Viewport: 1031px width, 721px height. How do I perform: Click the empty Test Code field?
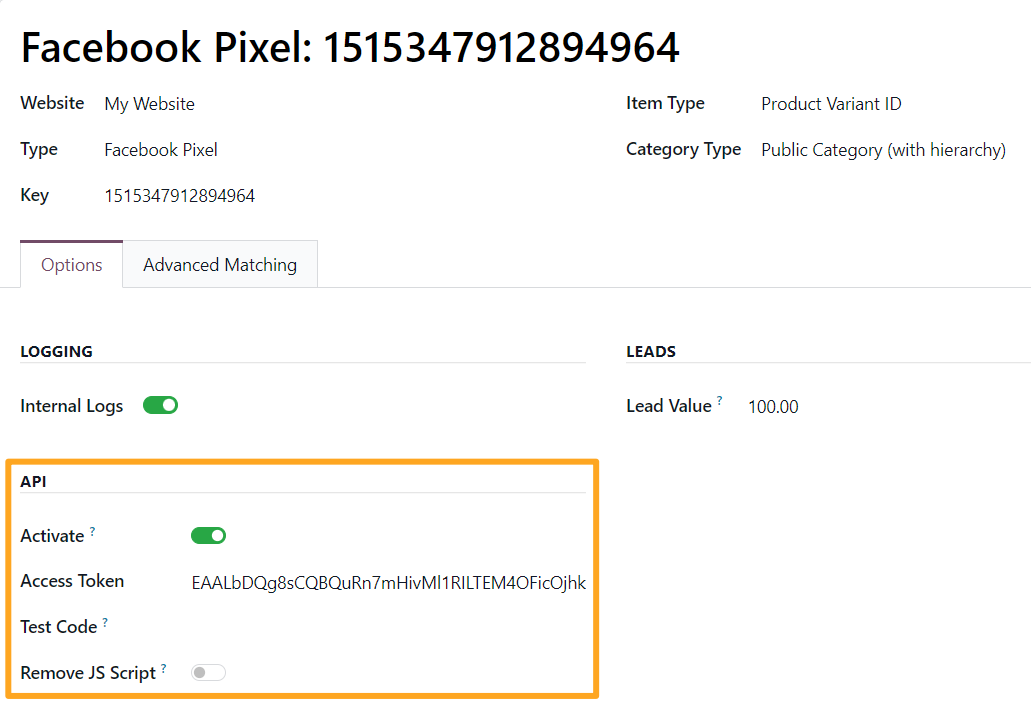pos(388,628)
